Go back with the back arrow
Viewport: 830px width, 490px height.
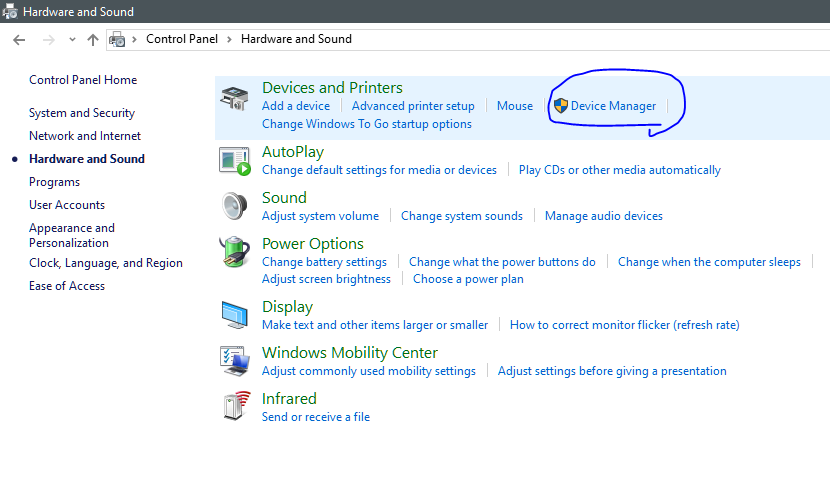coord(19,40)
